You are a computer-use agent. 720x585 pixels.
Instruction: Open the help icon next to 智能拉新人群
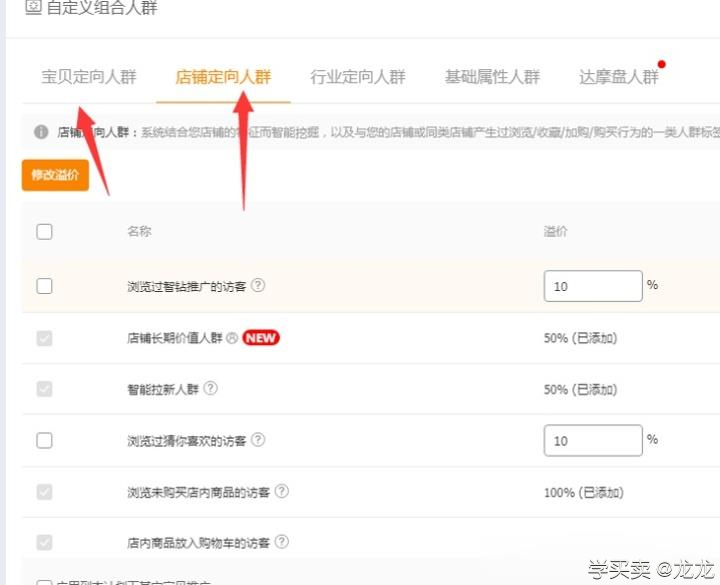click(x=210, y=388)
